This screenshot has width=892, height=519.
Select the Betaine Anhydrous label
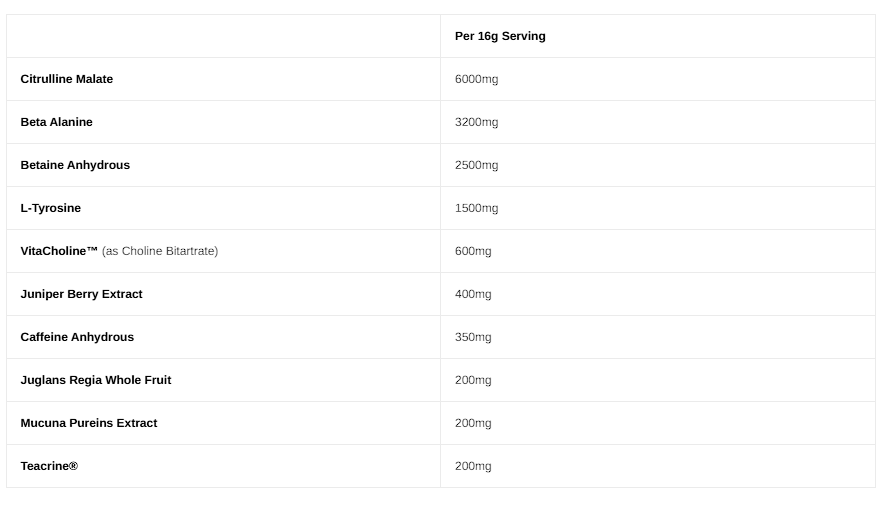click(x=75, y=165)
